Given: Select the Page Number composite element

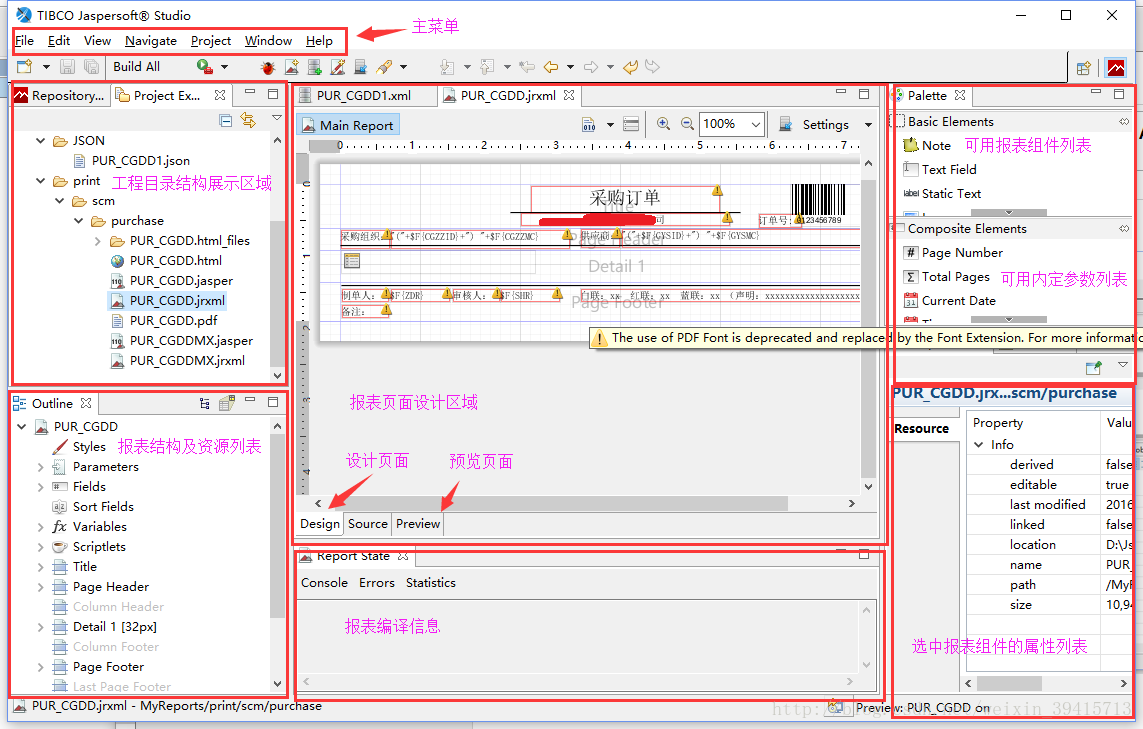Looking at the screenshot, I should tap(953, 252).
